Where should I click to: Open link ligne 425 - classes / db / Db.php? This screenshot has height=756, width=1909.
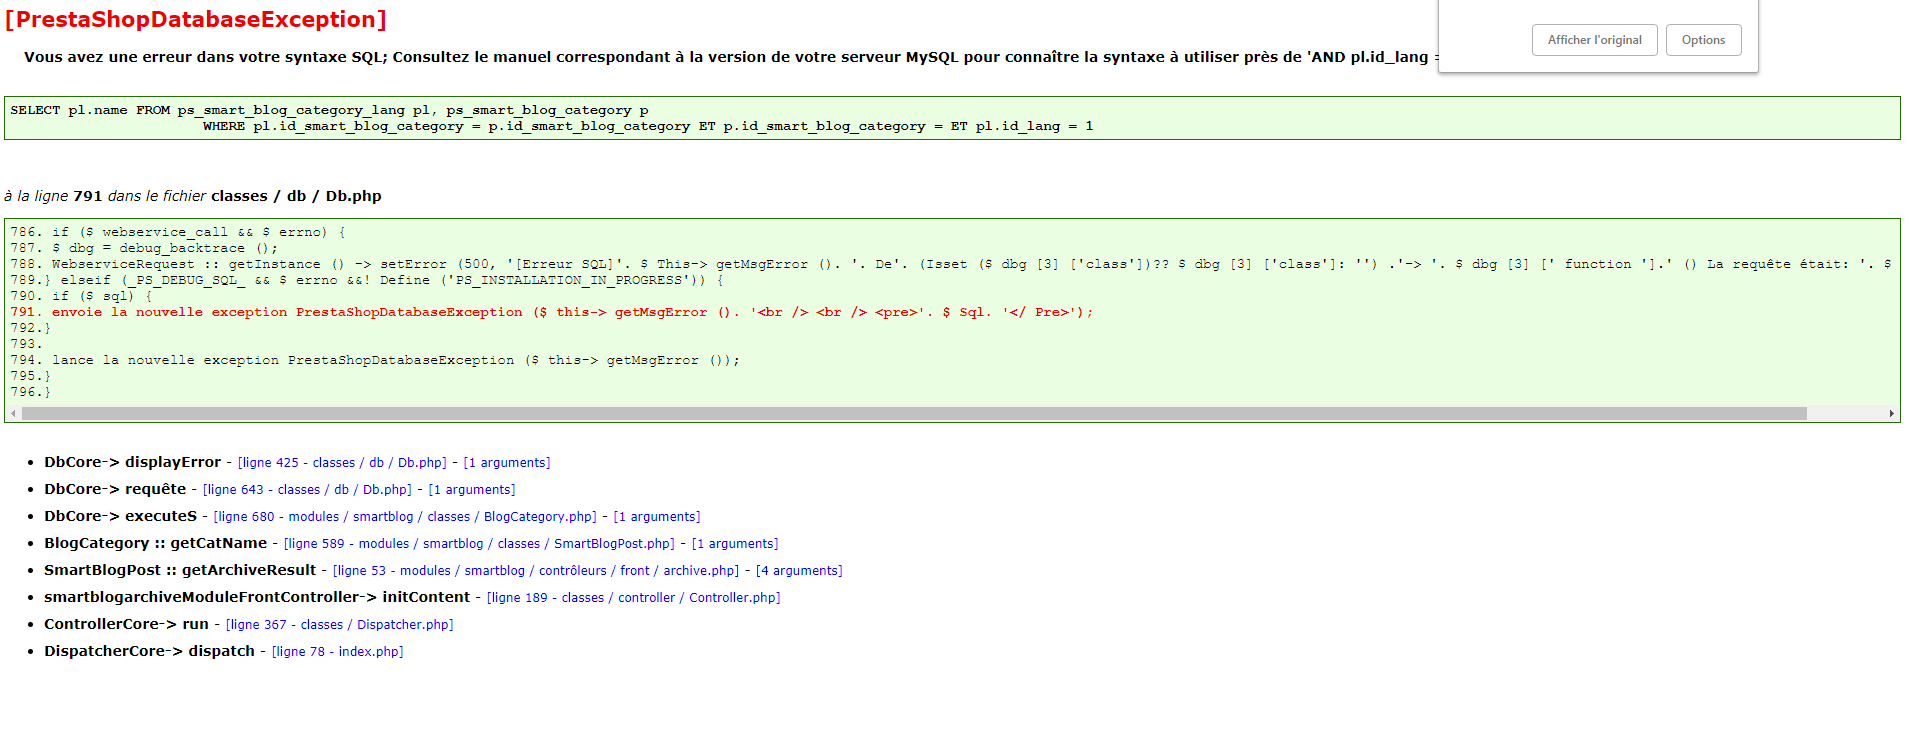342,463
